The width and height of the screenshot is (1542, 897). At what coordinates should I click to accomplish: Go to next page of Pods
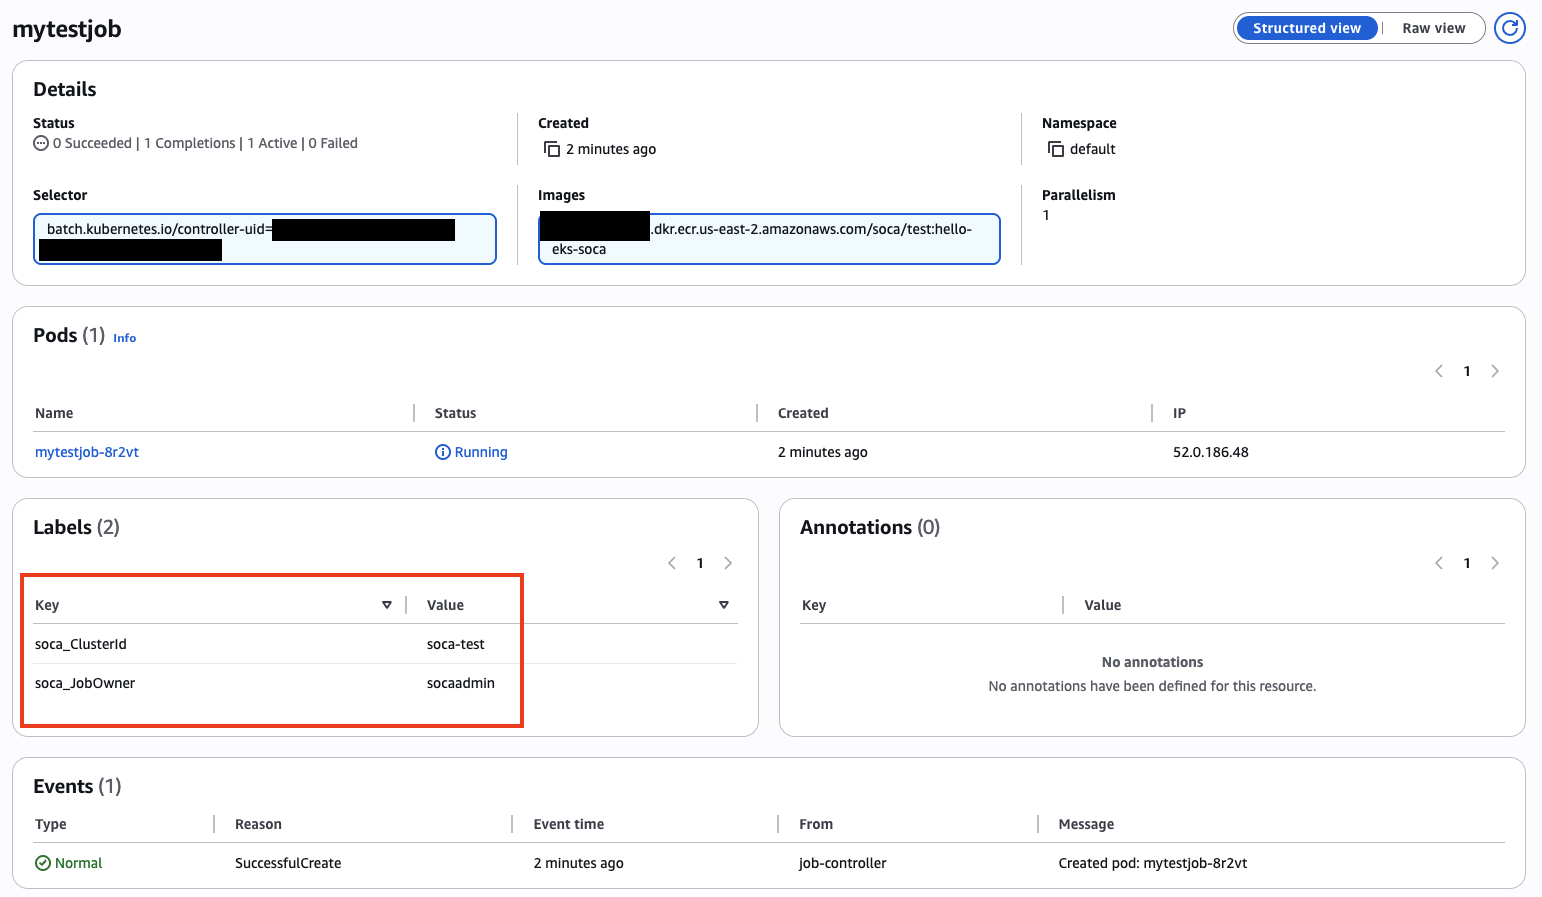coord(1495,371)
